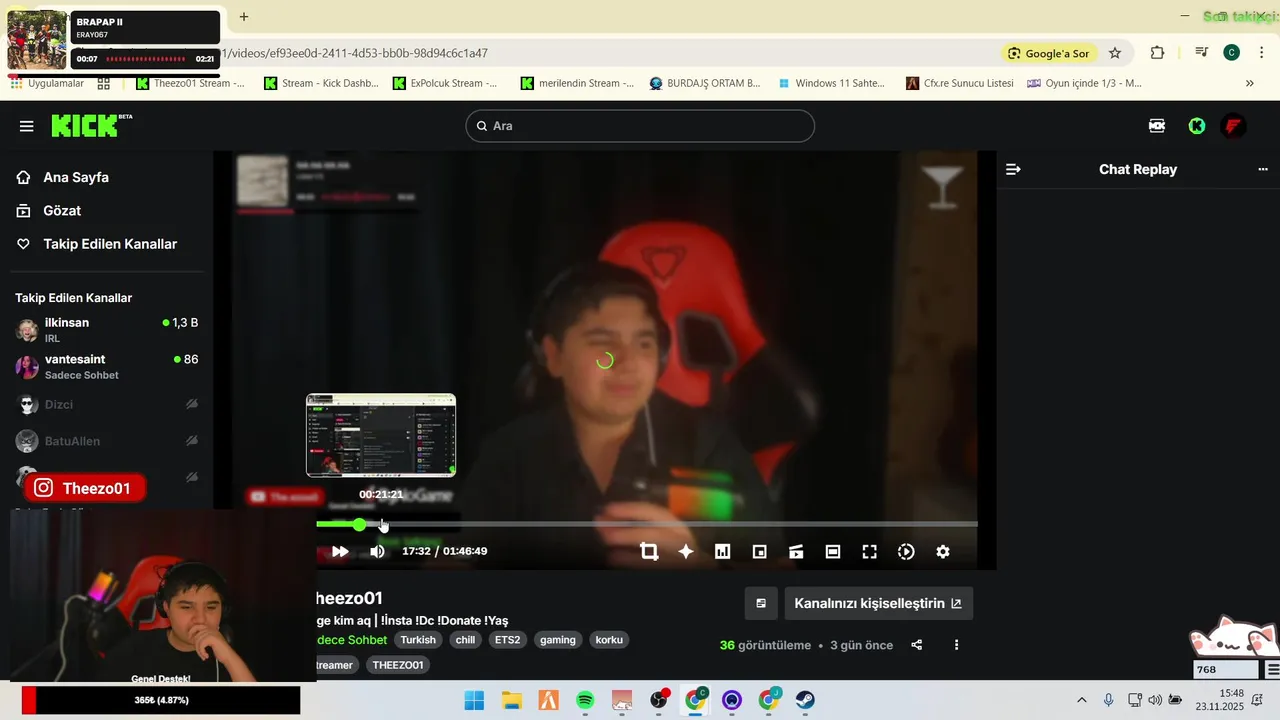Image resolution: width=1280 pixels, height=720 pixels.
Task: Open the merilendin Stream bookmark
Action: point(577,83)
